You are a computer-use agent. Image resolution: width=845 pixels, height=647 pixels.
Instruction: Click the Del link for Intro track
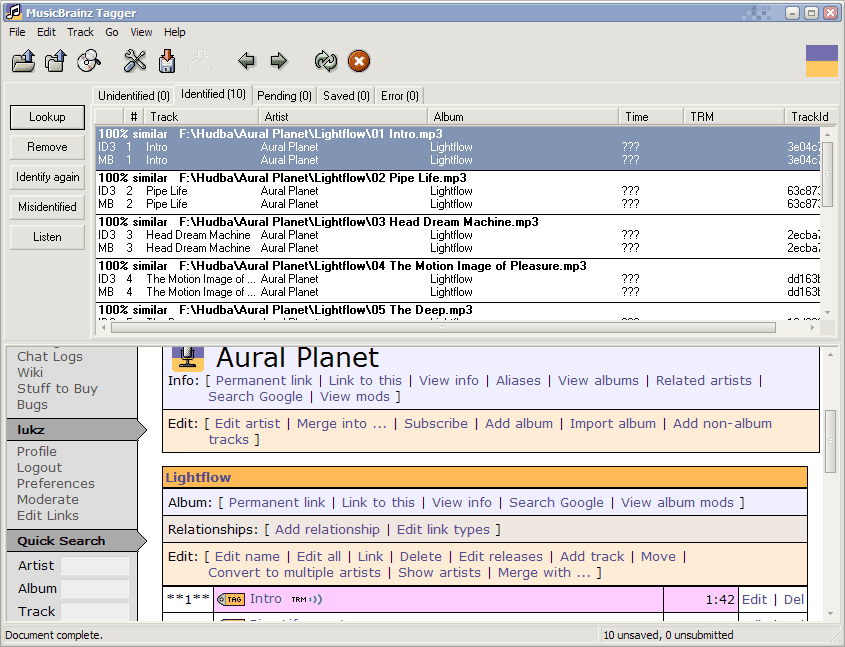(794, 600)
